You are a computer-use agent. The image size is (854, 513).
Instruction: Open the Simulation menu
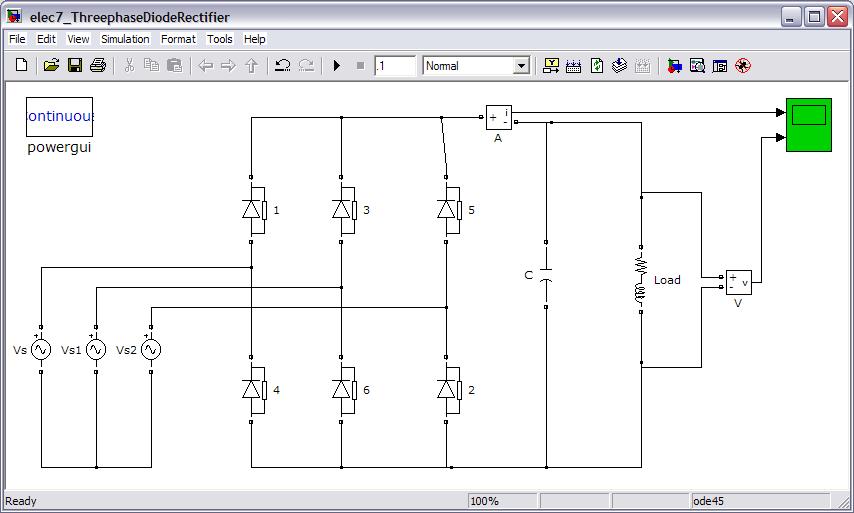tap(125, 39)
